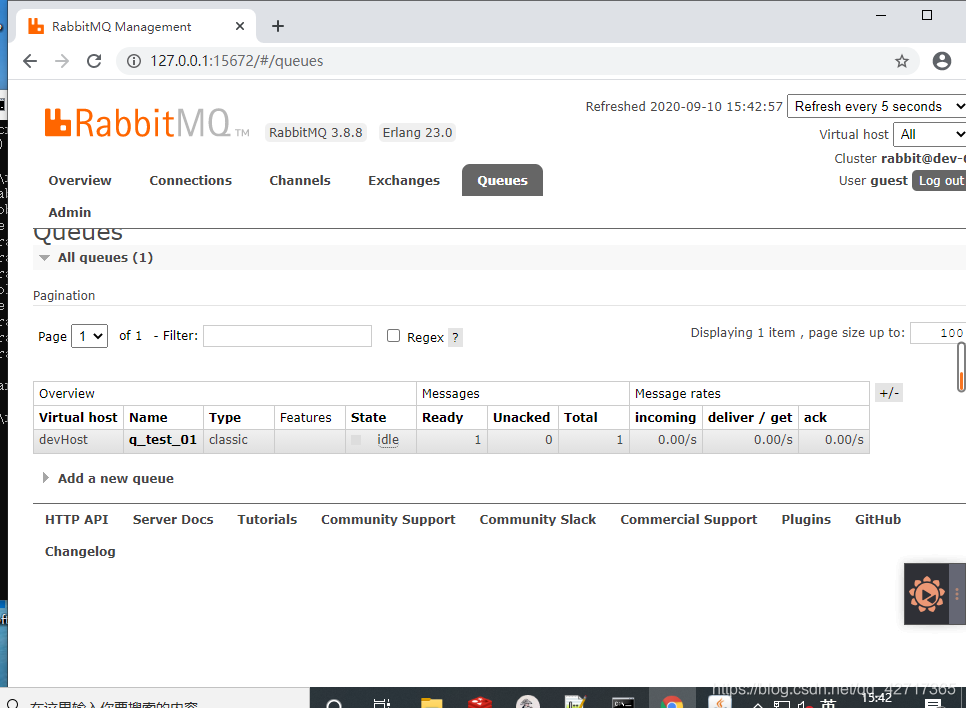Switch to the Exchanges tab
The image size is (966, 708).
(x=404, y=180)
